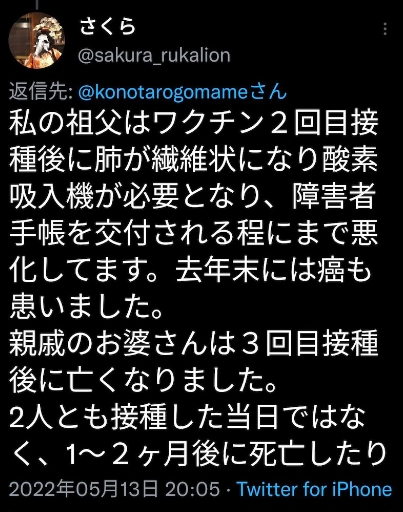Open さくら's profile avatar picture

point(36,40)
